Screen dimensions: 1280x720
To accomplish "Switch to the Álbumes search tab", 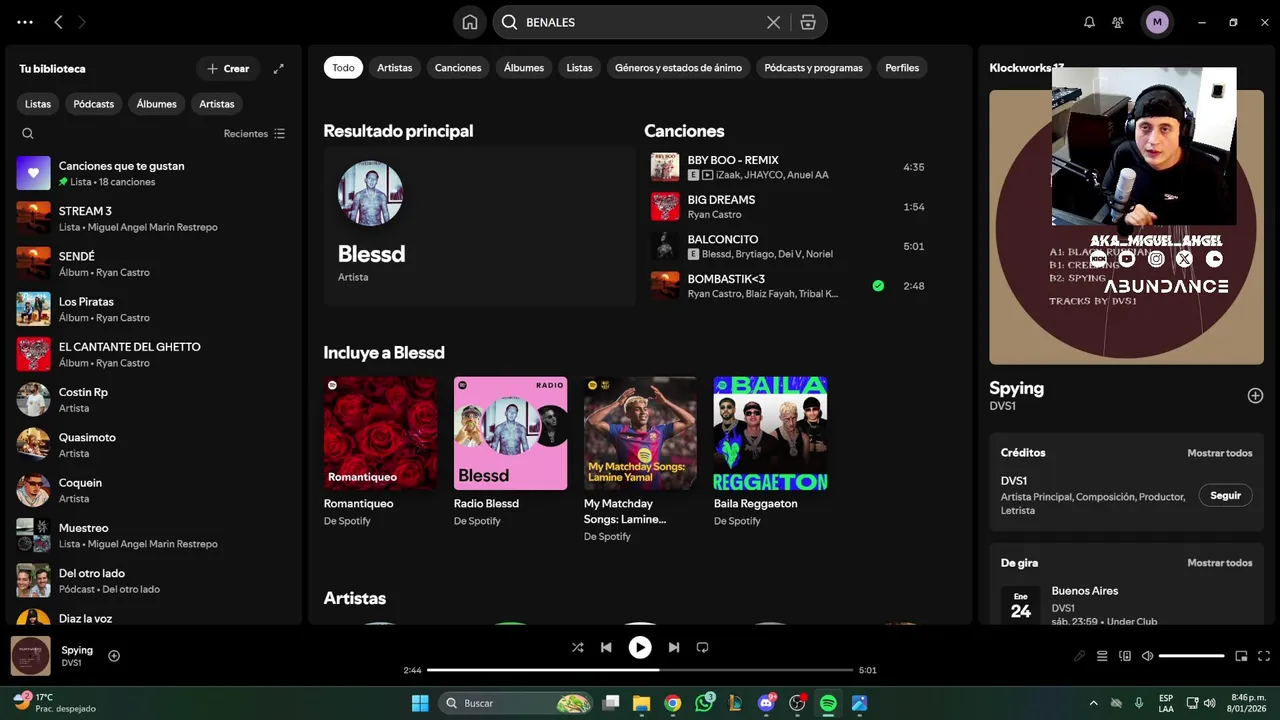I will point(524,68).
